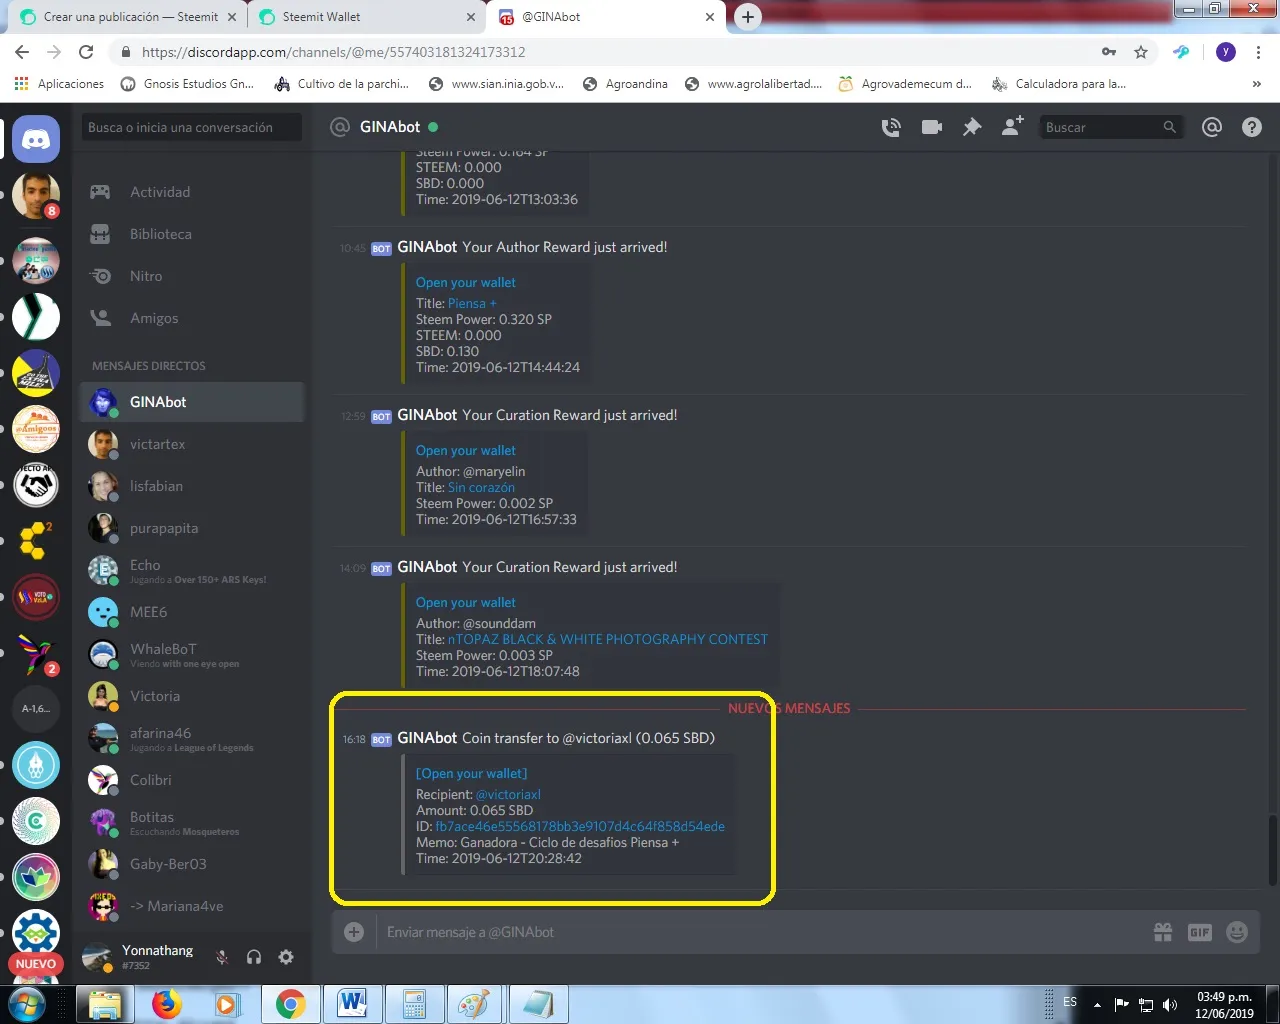Go back in browser
1280x1024 pixels.
[x=22, y=52]
